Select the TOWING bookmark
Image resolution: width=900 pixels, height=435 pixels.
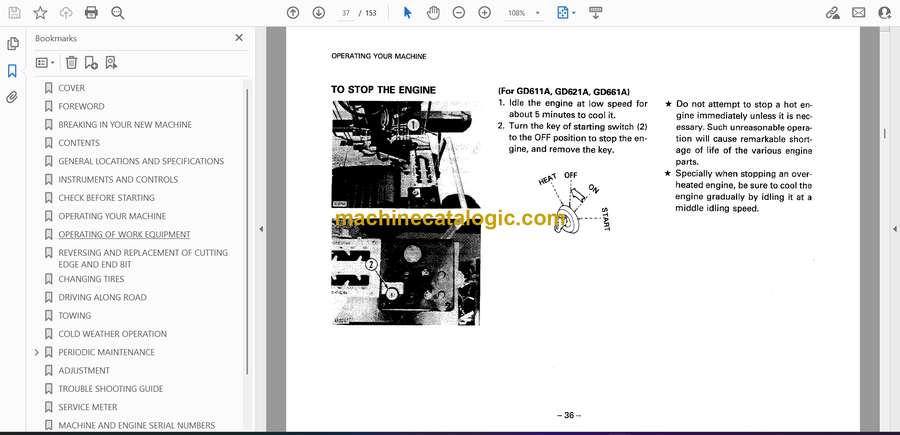(75, 316)
